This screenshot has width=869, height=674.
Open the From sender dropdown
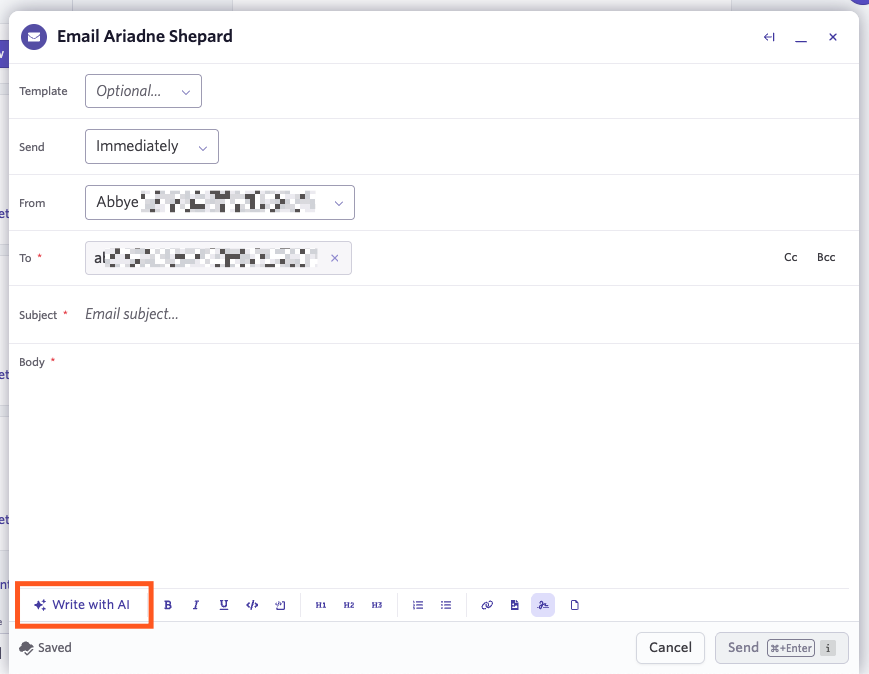220,202
